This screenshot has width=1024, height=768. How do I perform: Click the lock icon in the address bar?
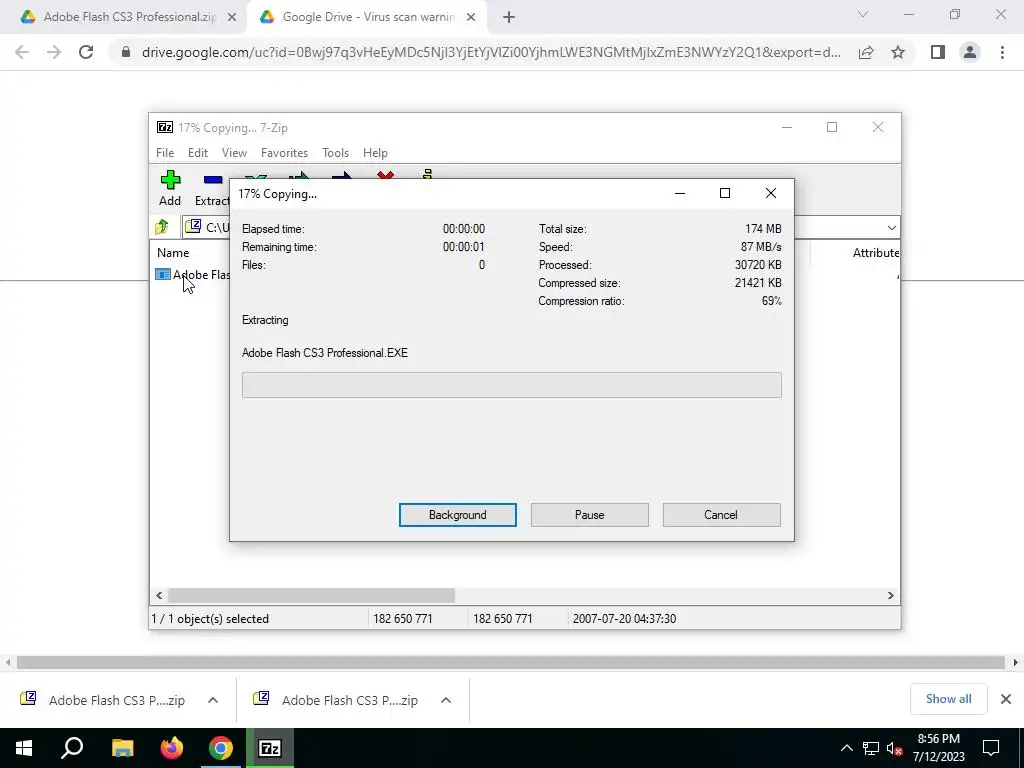click(126, 52)
